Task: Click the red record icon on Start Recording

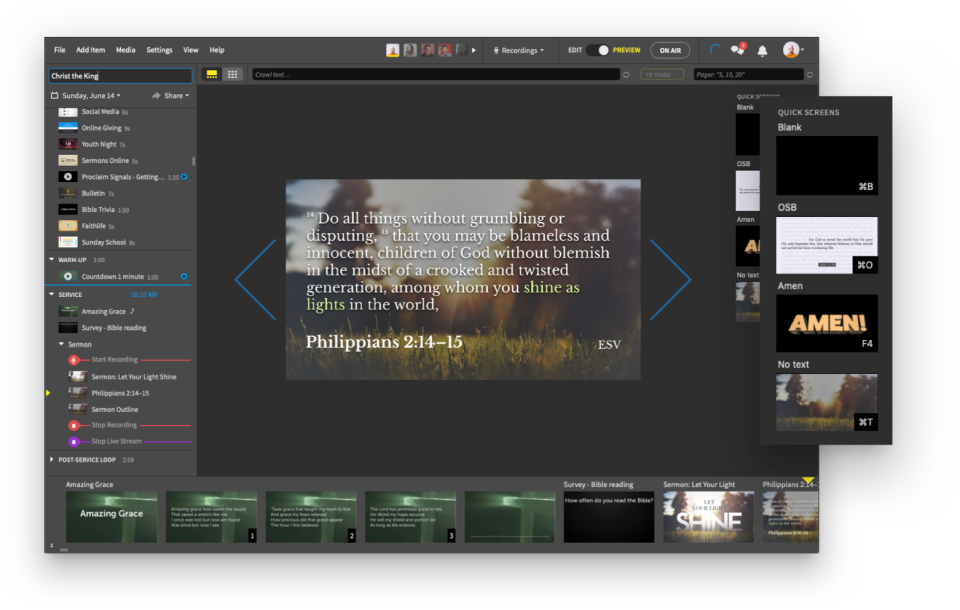Action: pyautogui.click(x=72, y=359)
